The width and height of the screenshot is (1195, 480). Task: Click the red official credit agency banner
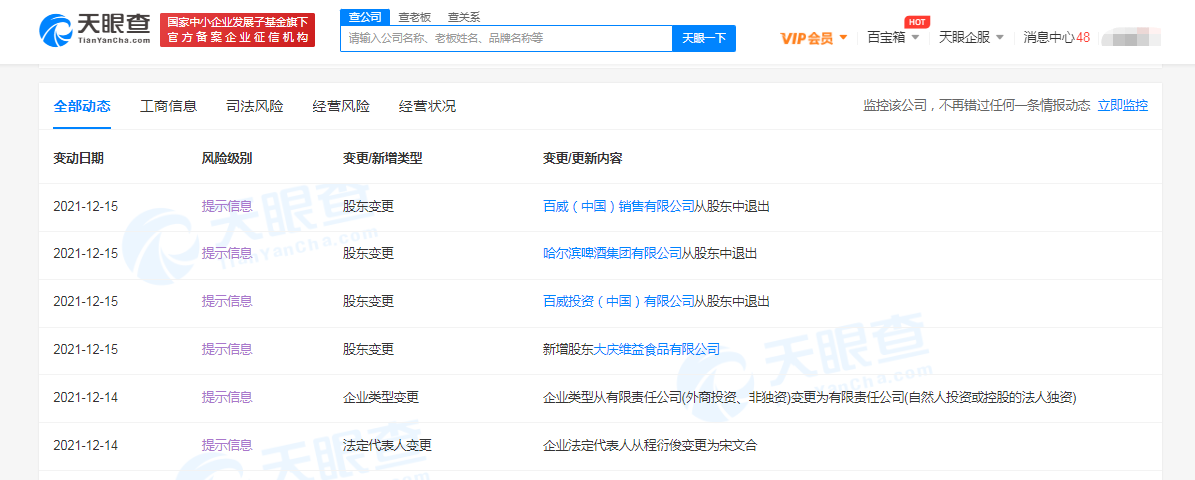[238, 30]
